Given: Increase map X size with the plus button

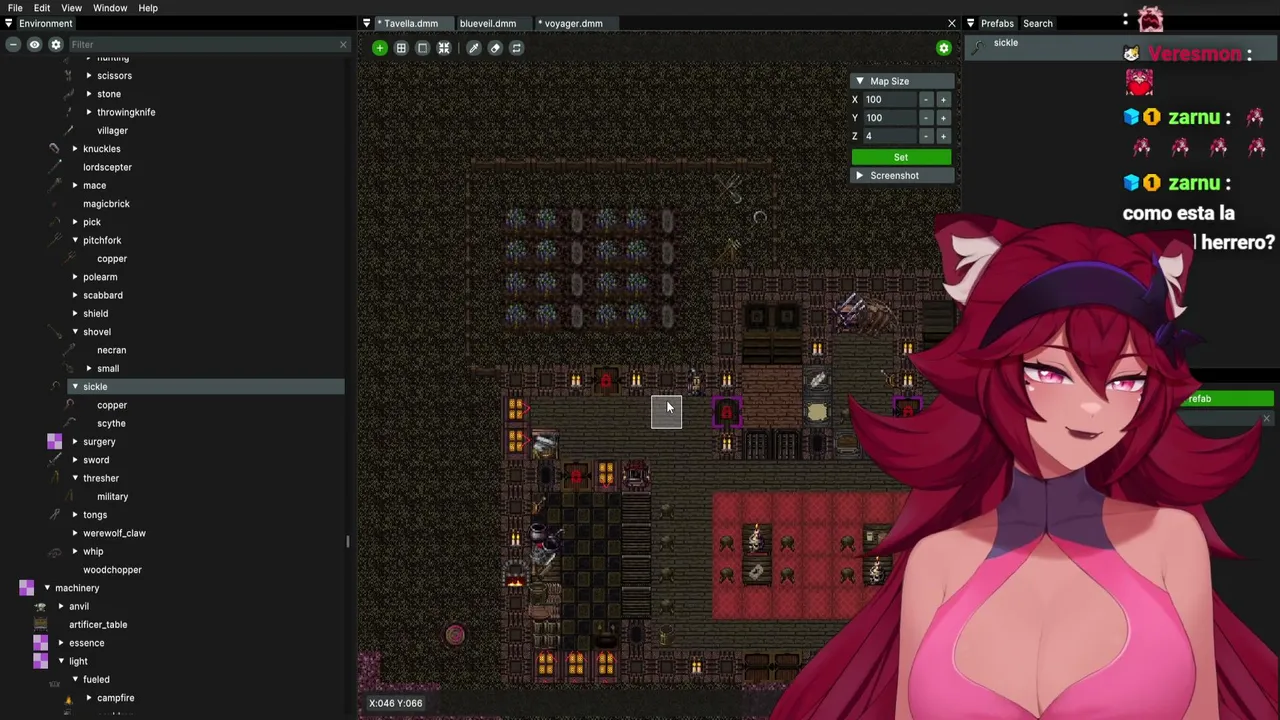Looking at the screenshot, I should (943, 100).
